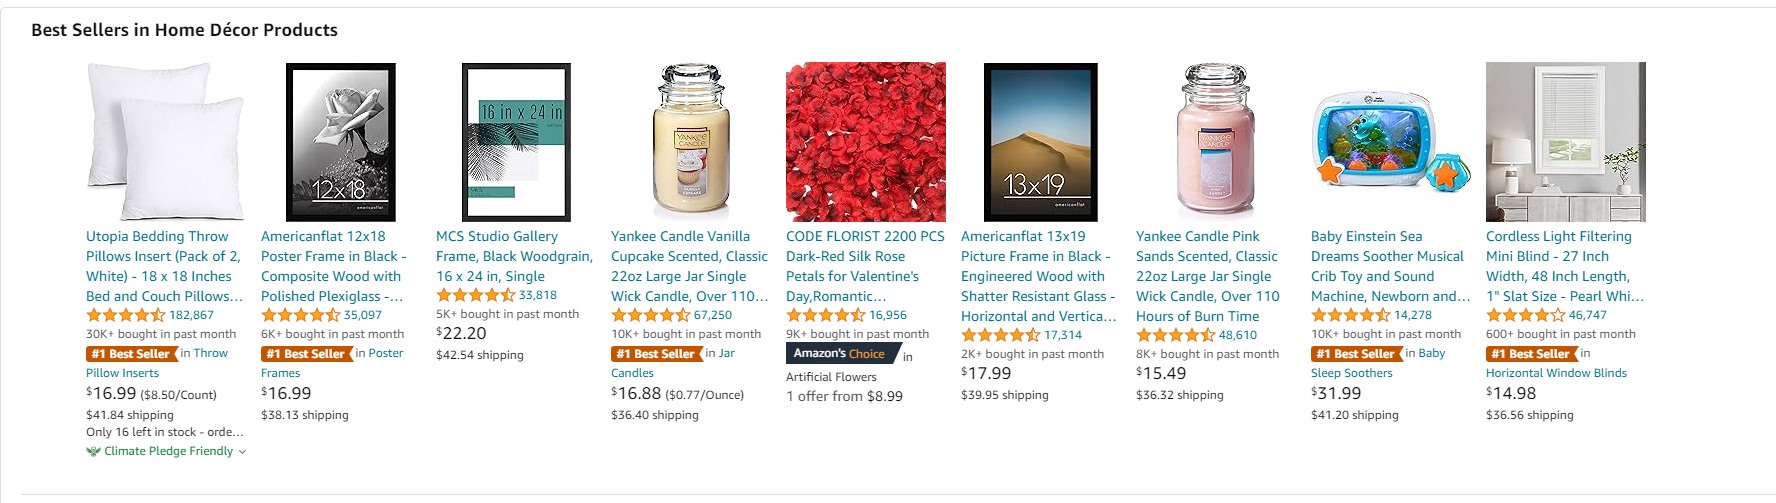Click the Baby Sleep Soothers category link
1776x503 pixels.
(x=1351, y=373)
